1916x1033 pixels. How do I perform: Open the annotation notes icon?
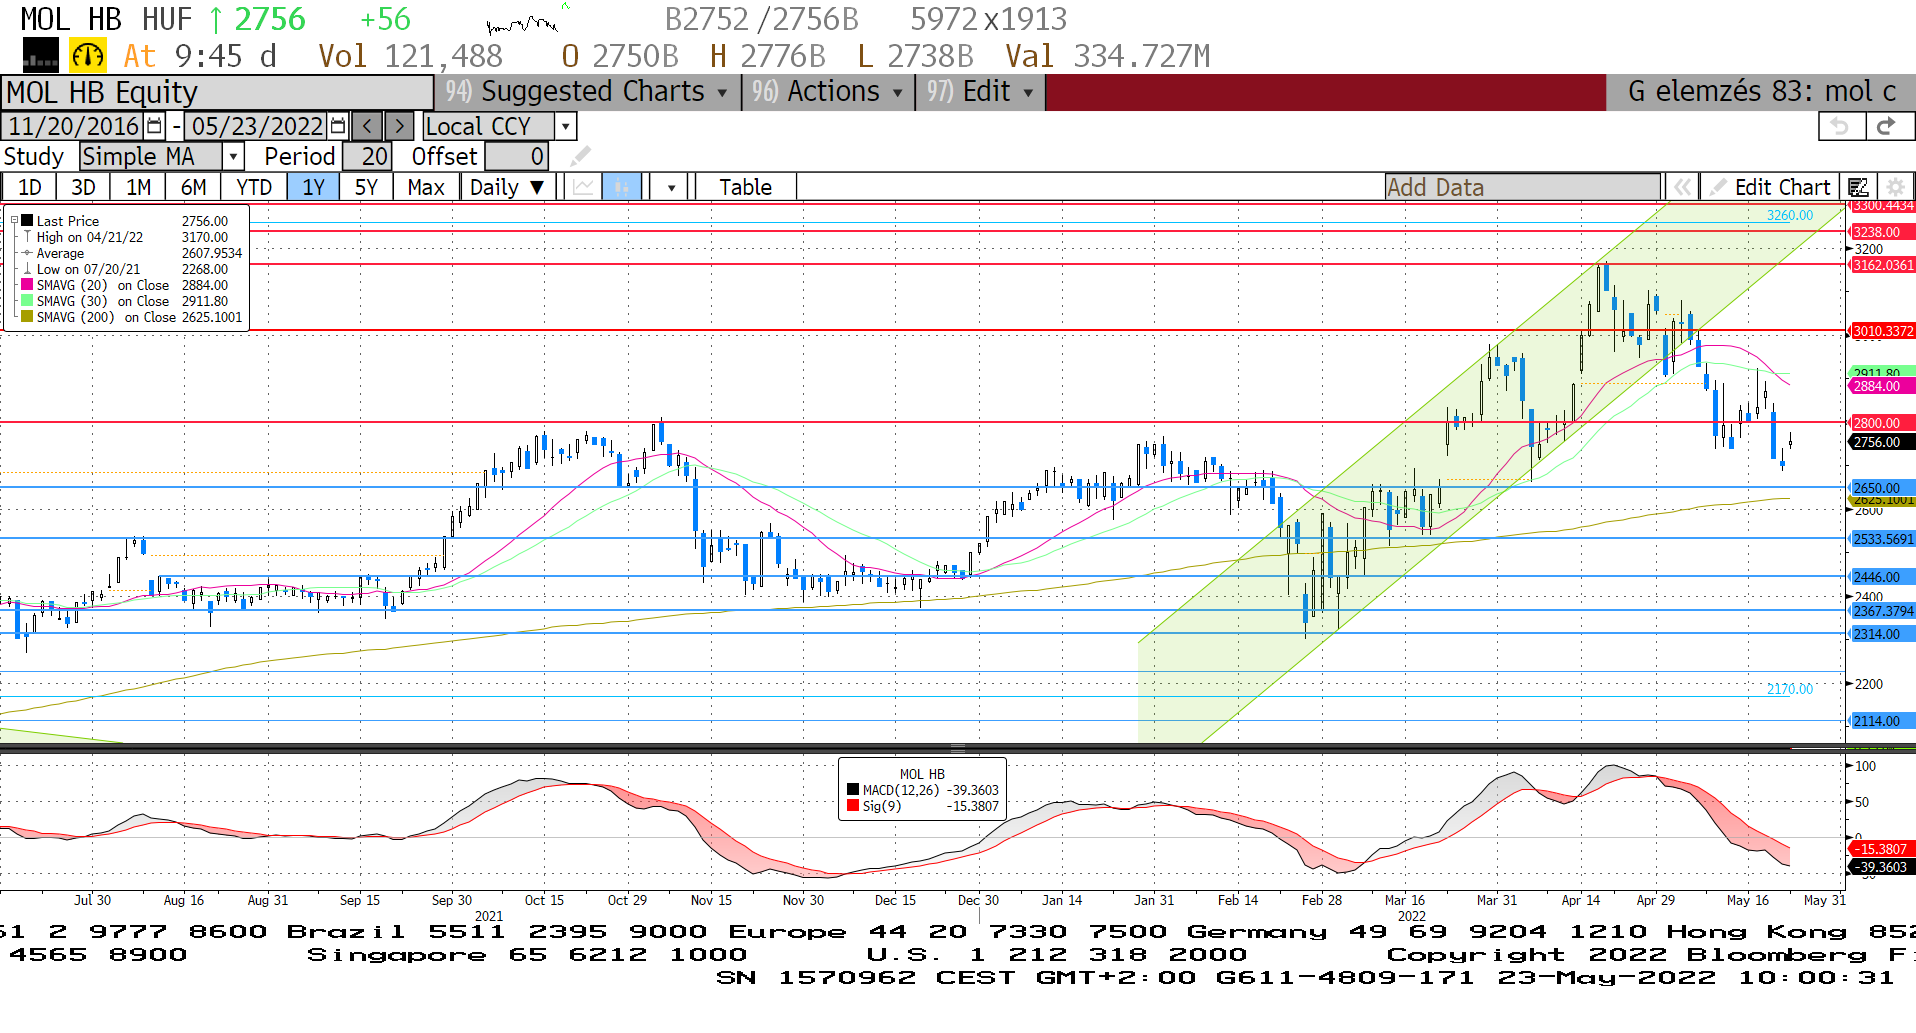(1858, 187)
